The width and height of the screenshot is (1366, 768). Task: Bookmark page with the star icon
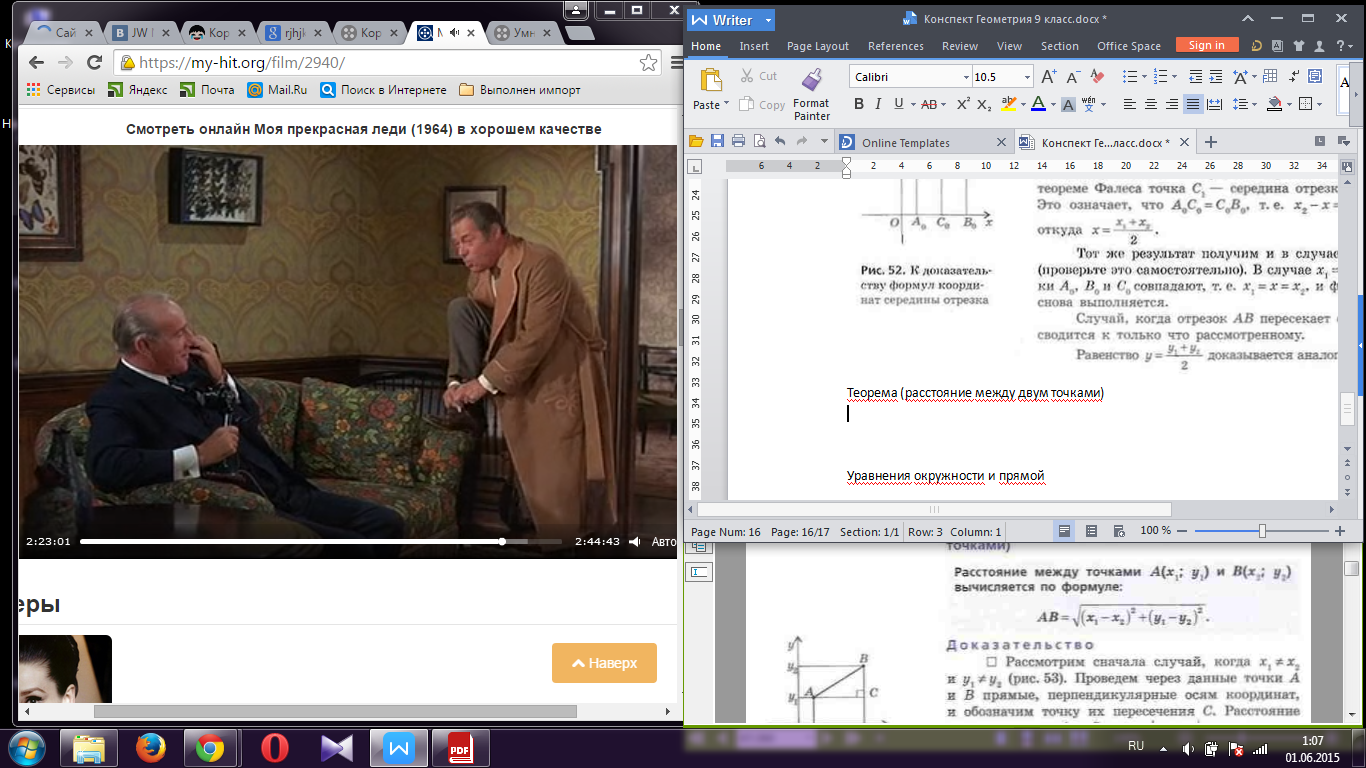[x=648, y=63]
